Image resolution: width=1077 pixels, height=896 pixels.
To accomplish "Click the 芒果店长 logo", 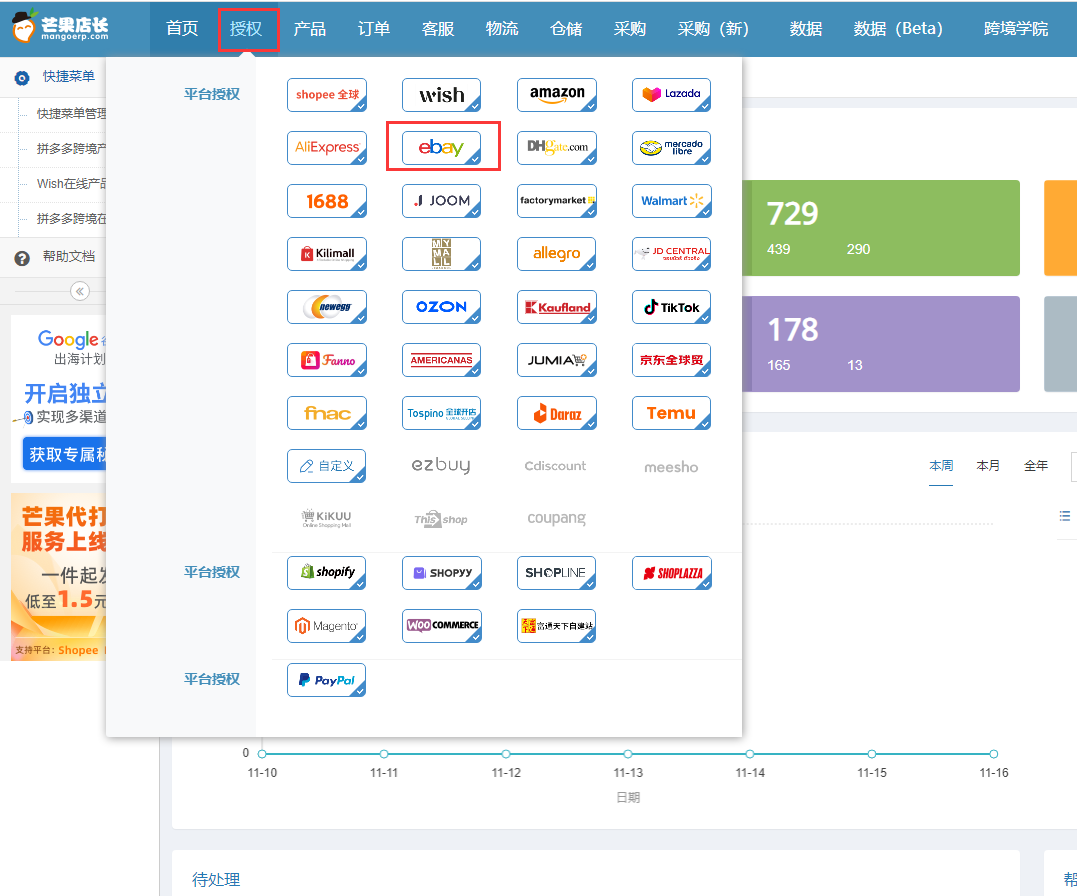I will click(60, 26).
